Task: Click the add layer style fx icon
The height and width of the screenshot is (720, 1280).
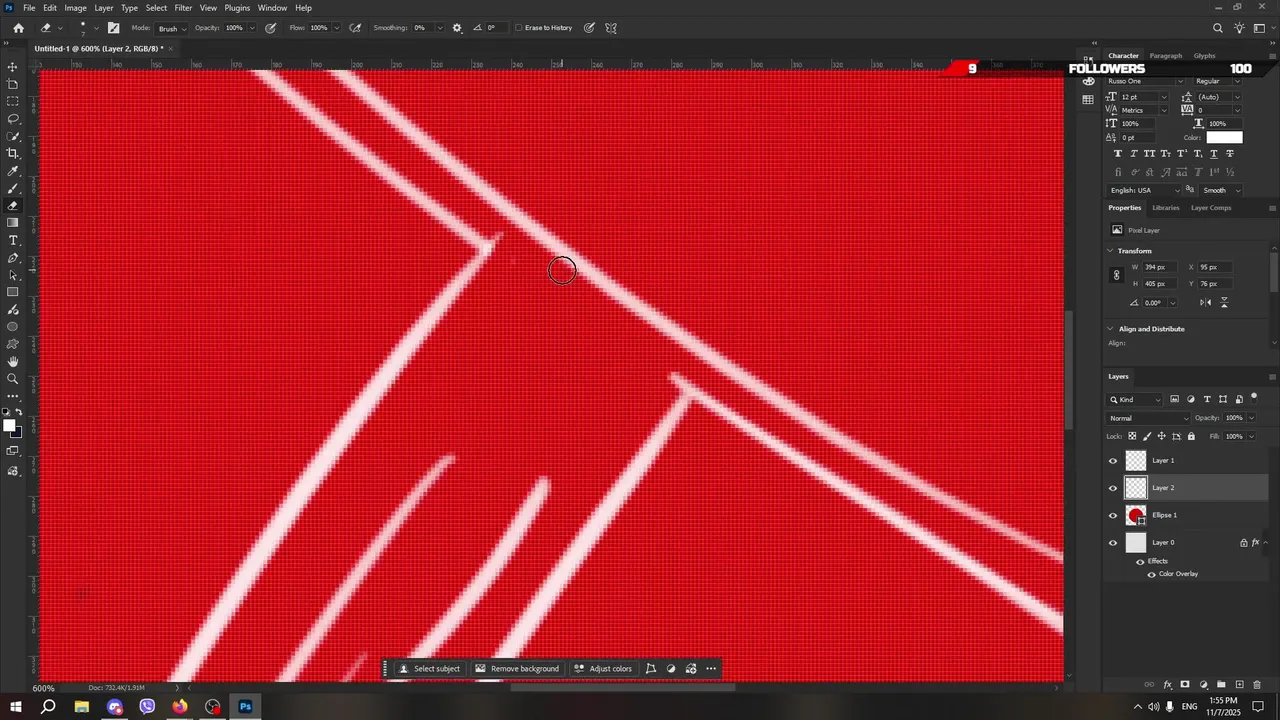Action: [x=1168, y=685]
